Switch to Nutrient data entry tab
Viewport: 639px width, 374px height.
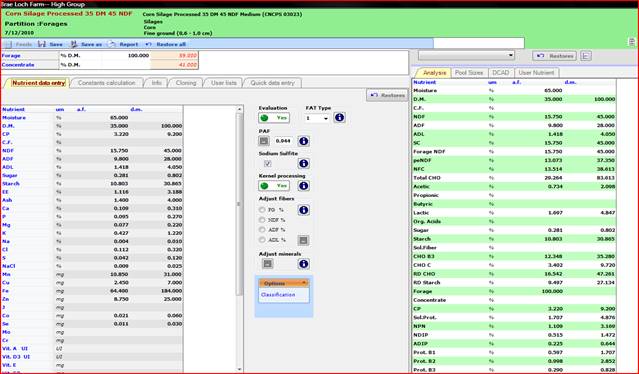click(x=38, y=83)
